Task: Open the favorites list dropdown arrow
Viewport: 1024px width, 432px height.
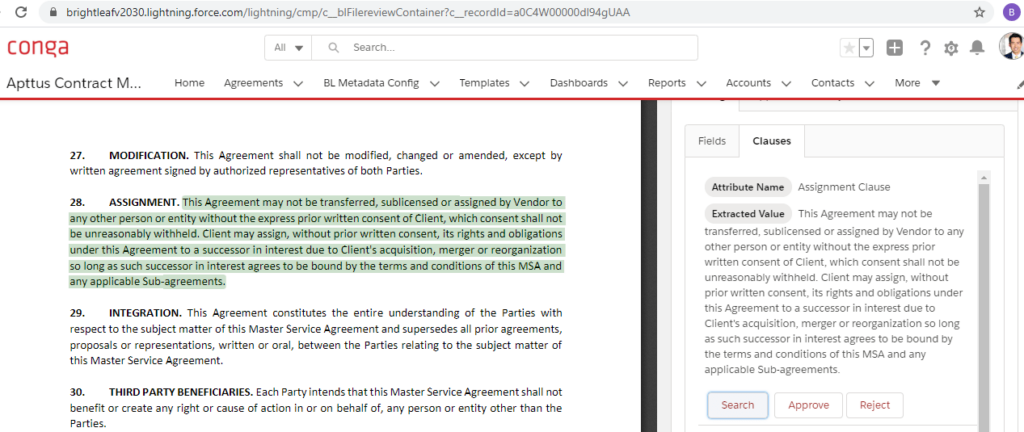Action: click(x=866, y=48)
